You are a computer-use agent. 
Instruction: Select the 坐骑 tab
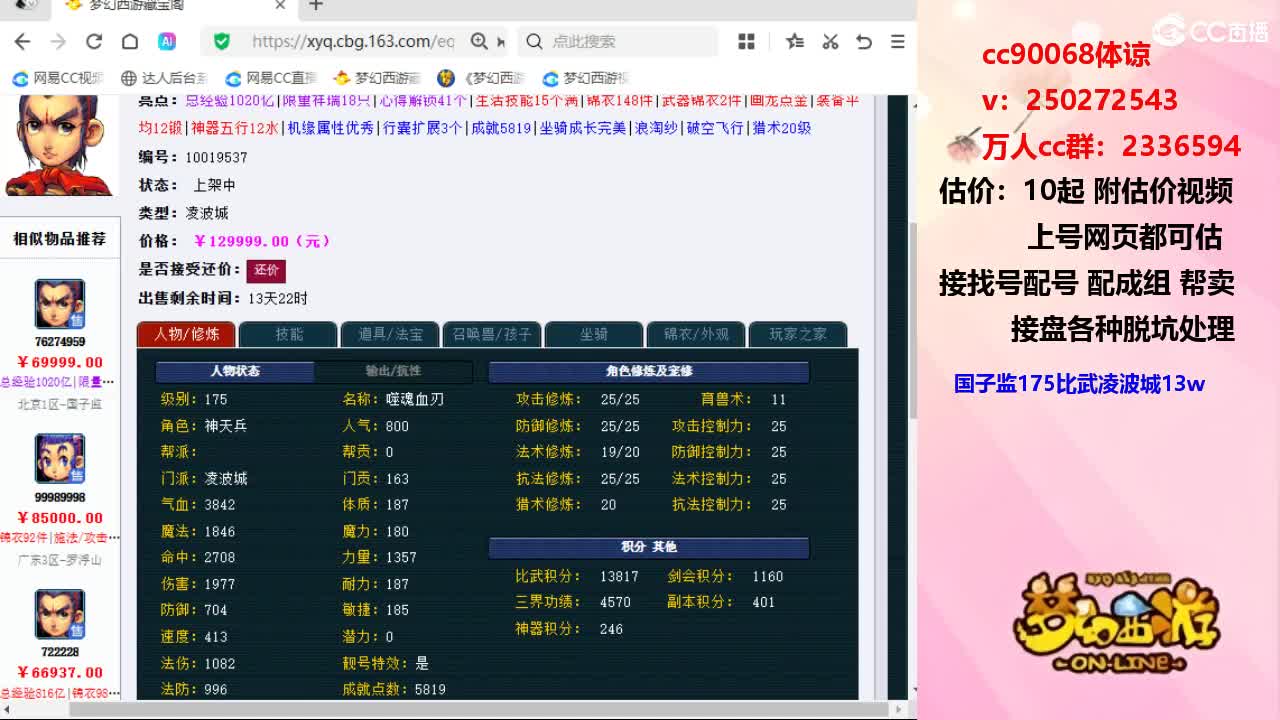(594, 334)
